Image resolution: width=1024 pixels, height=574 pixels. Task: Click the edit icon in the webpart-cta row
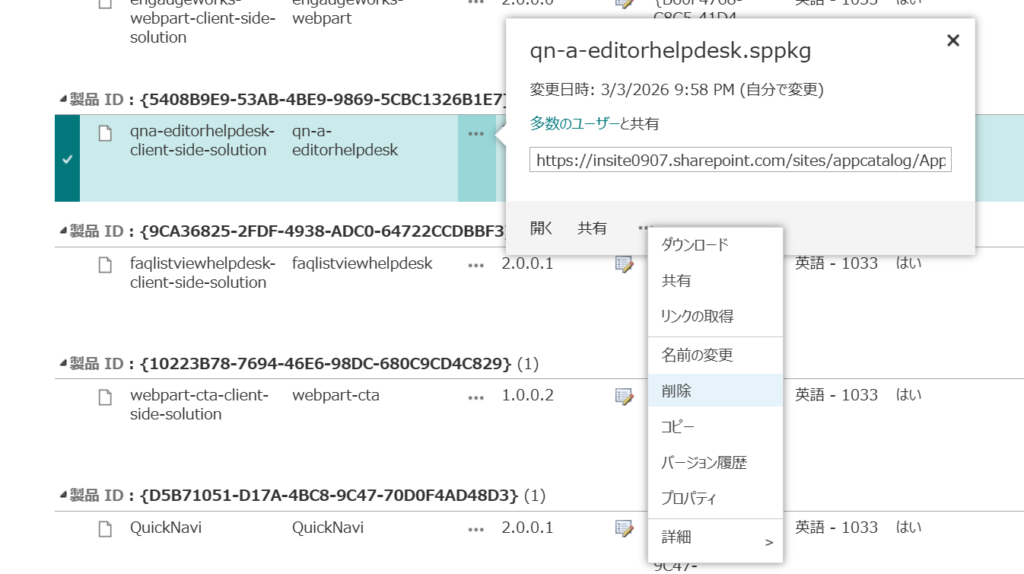[x=624, y=396]
